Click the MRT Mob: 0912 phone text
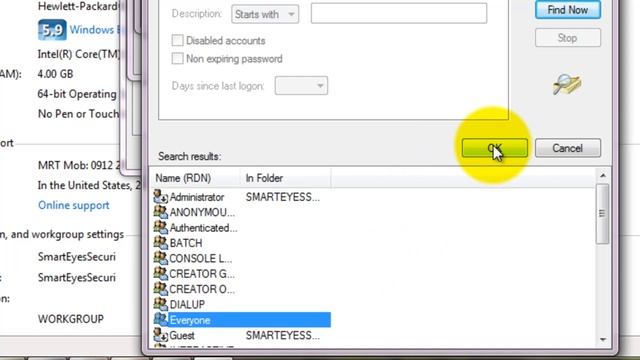The width and height of the screenshot is (640, 360). point(79,165)
